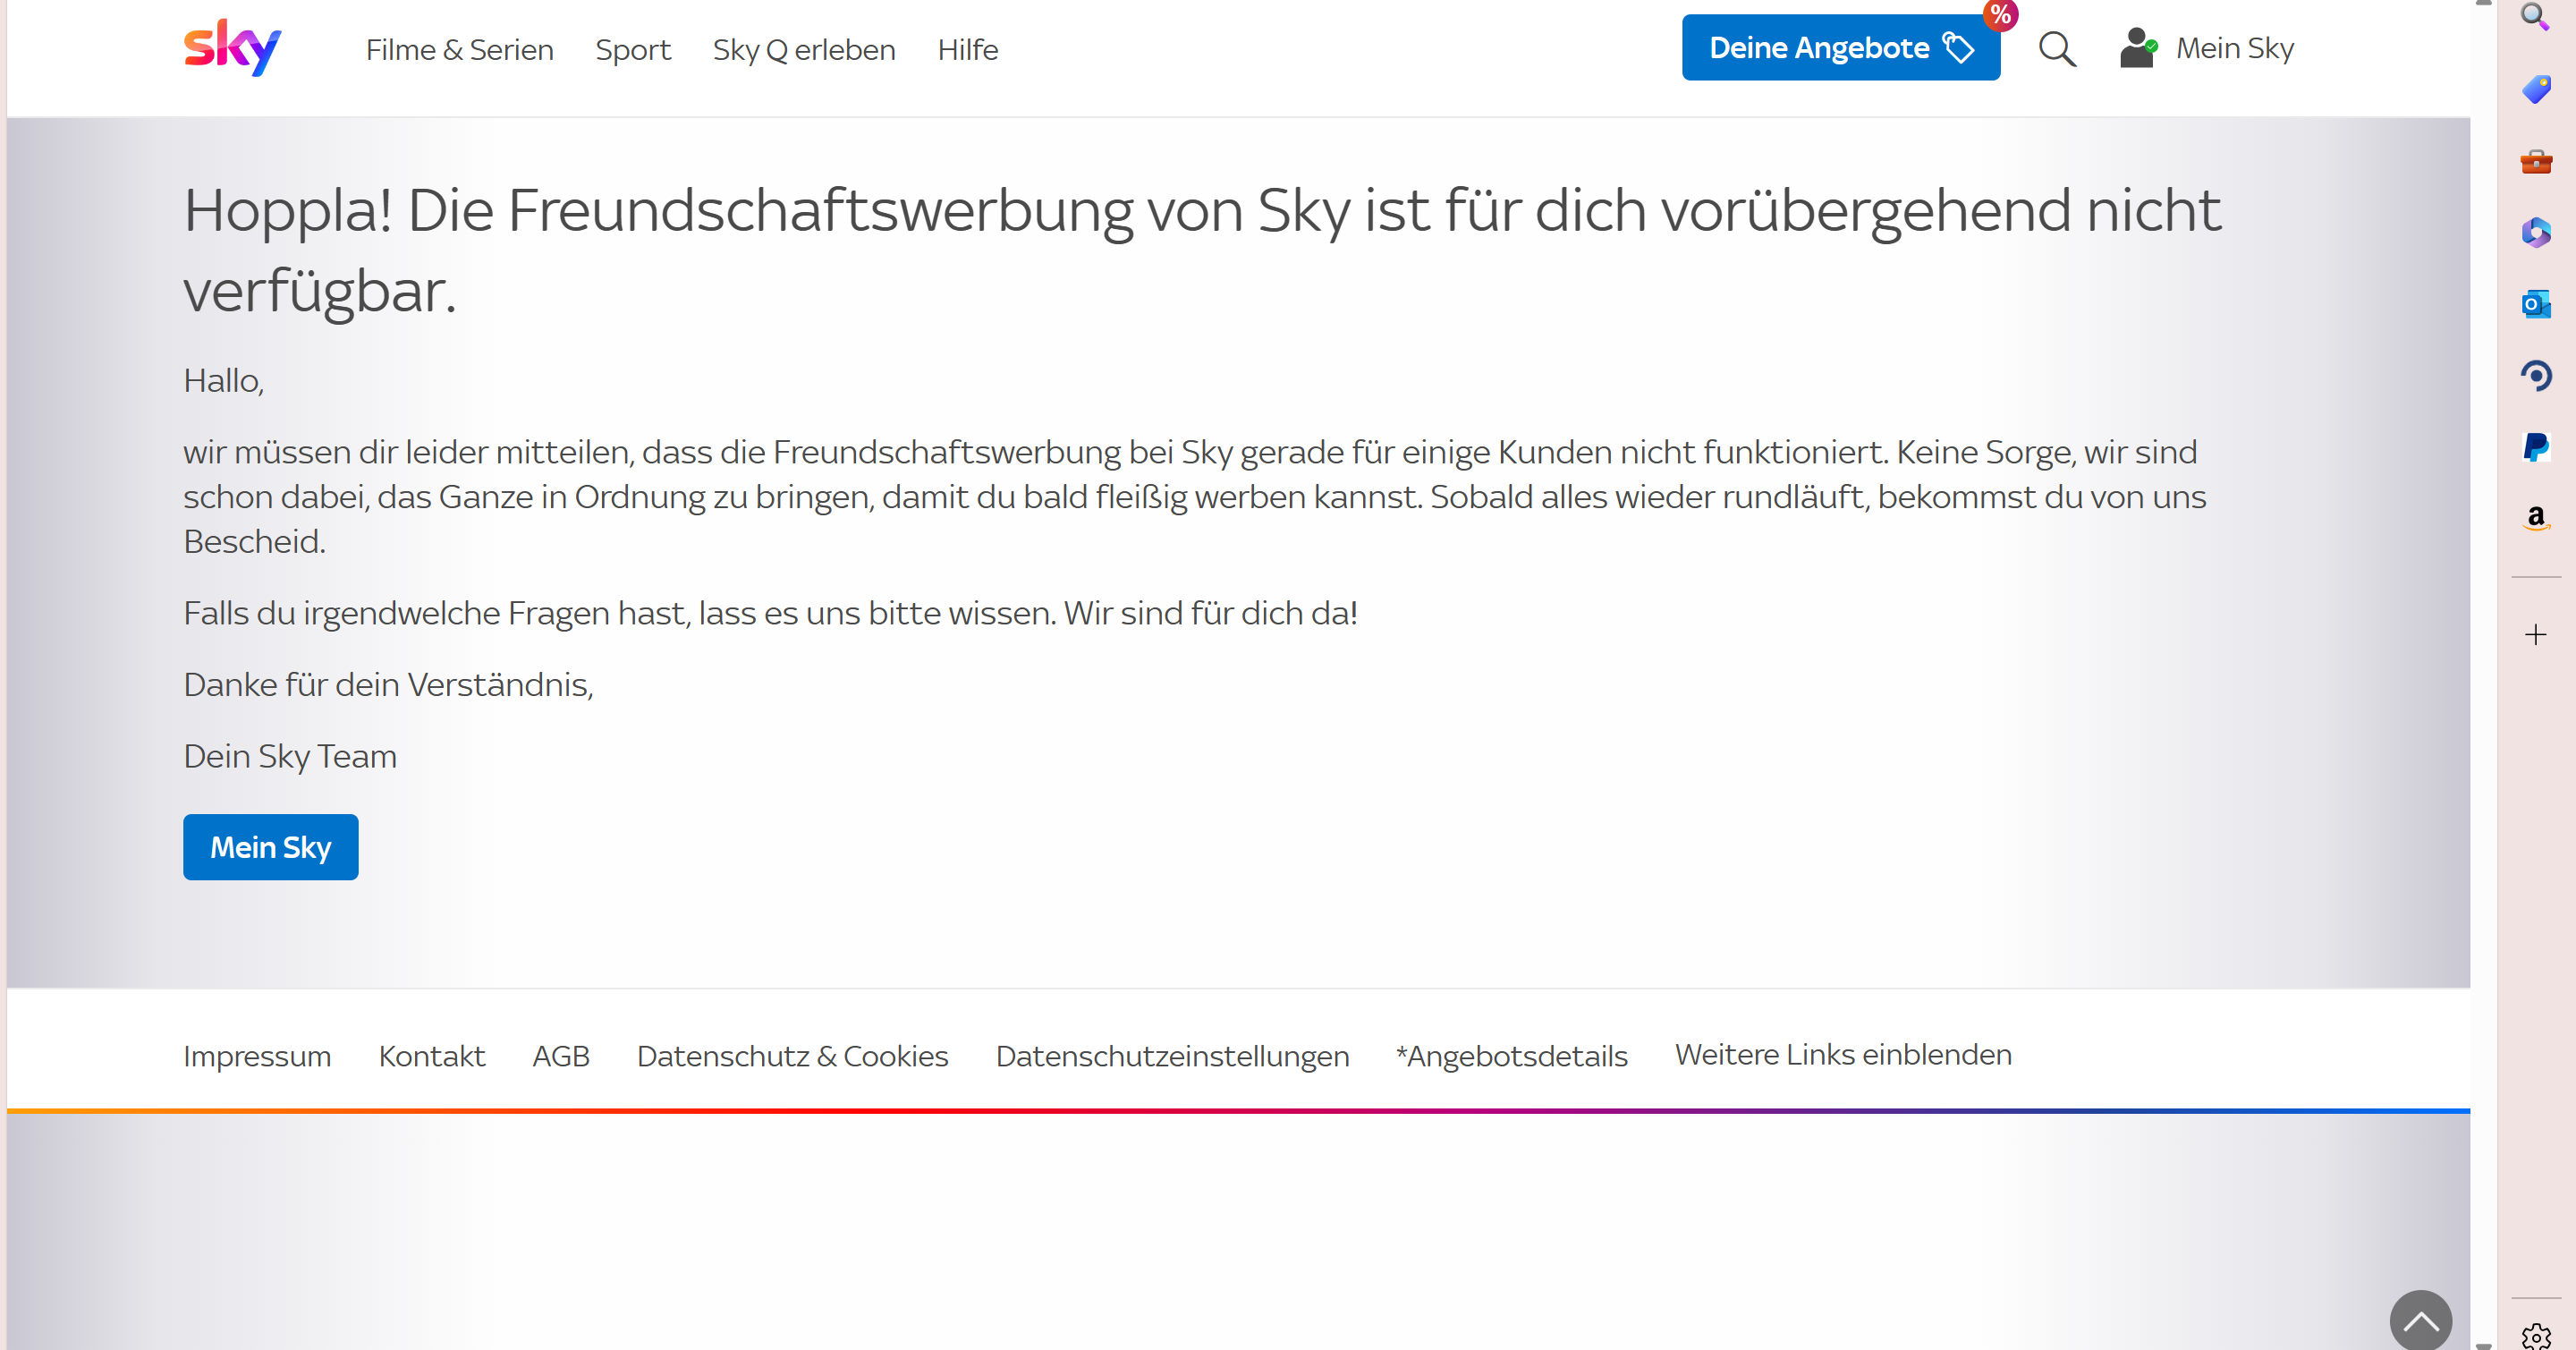
Task: Open the Sport menu
Action: pos(632,49)
